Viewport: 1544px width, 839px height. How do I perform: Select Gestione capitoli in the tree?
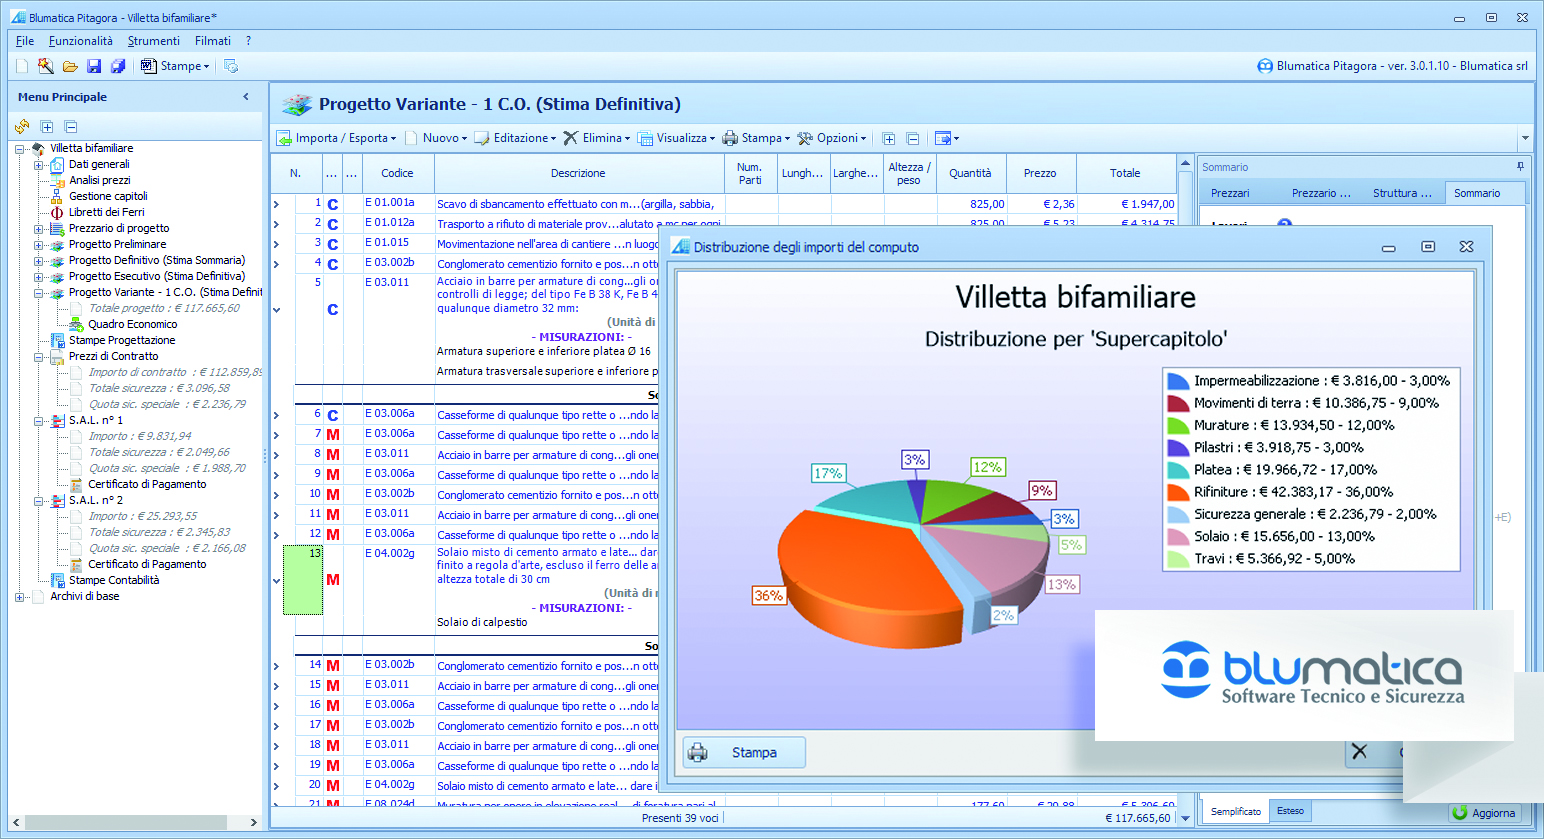108,196
